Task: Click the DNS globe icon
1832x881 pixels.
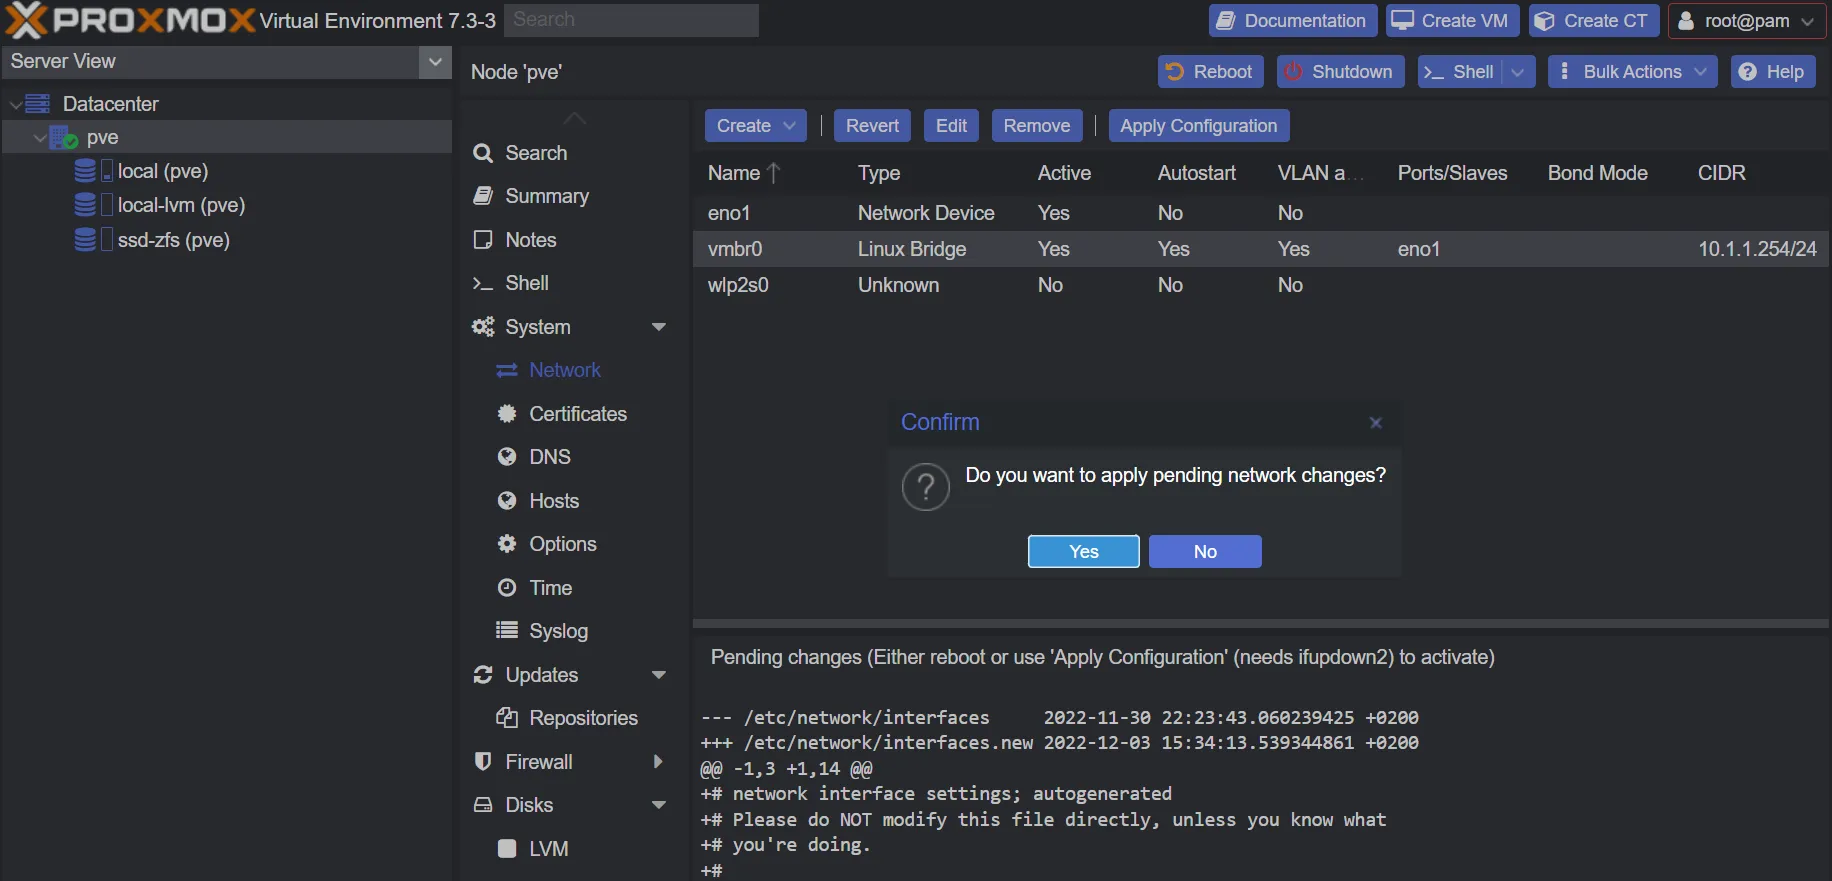Action: click(x=507, y=457)
